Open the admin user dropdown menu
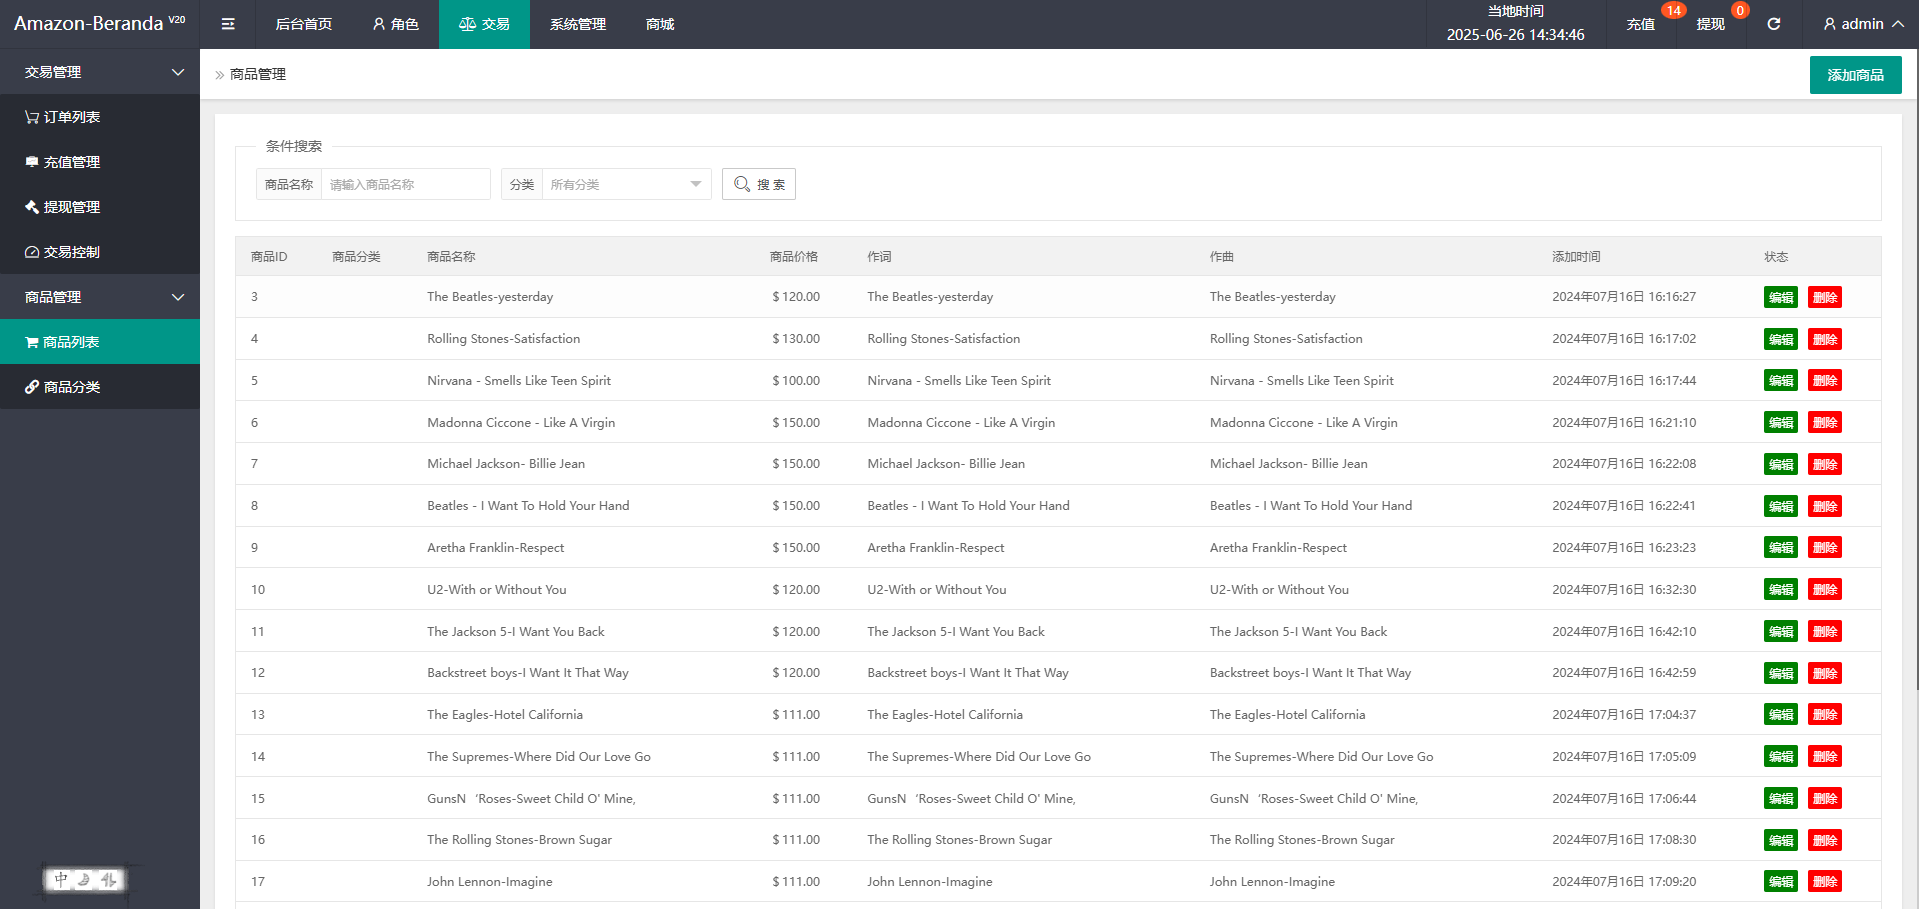 pos(1863,24)
